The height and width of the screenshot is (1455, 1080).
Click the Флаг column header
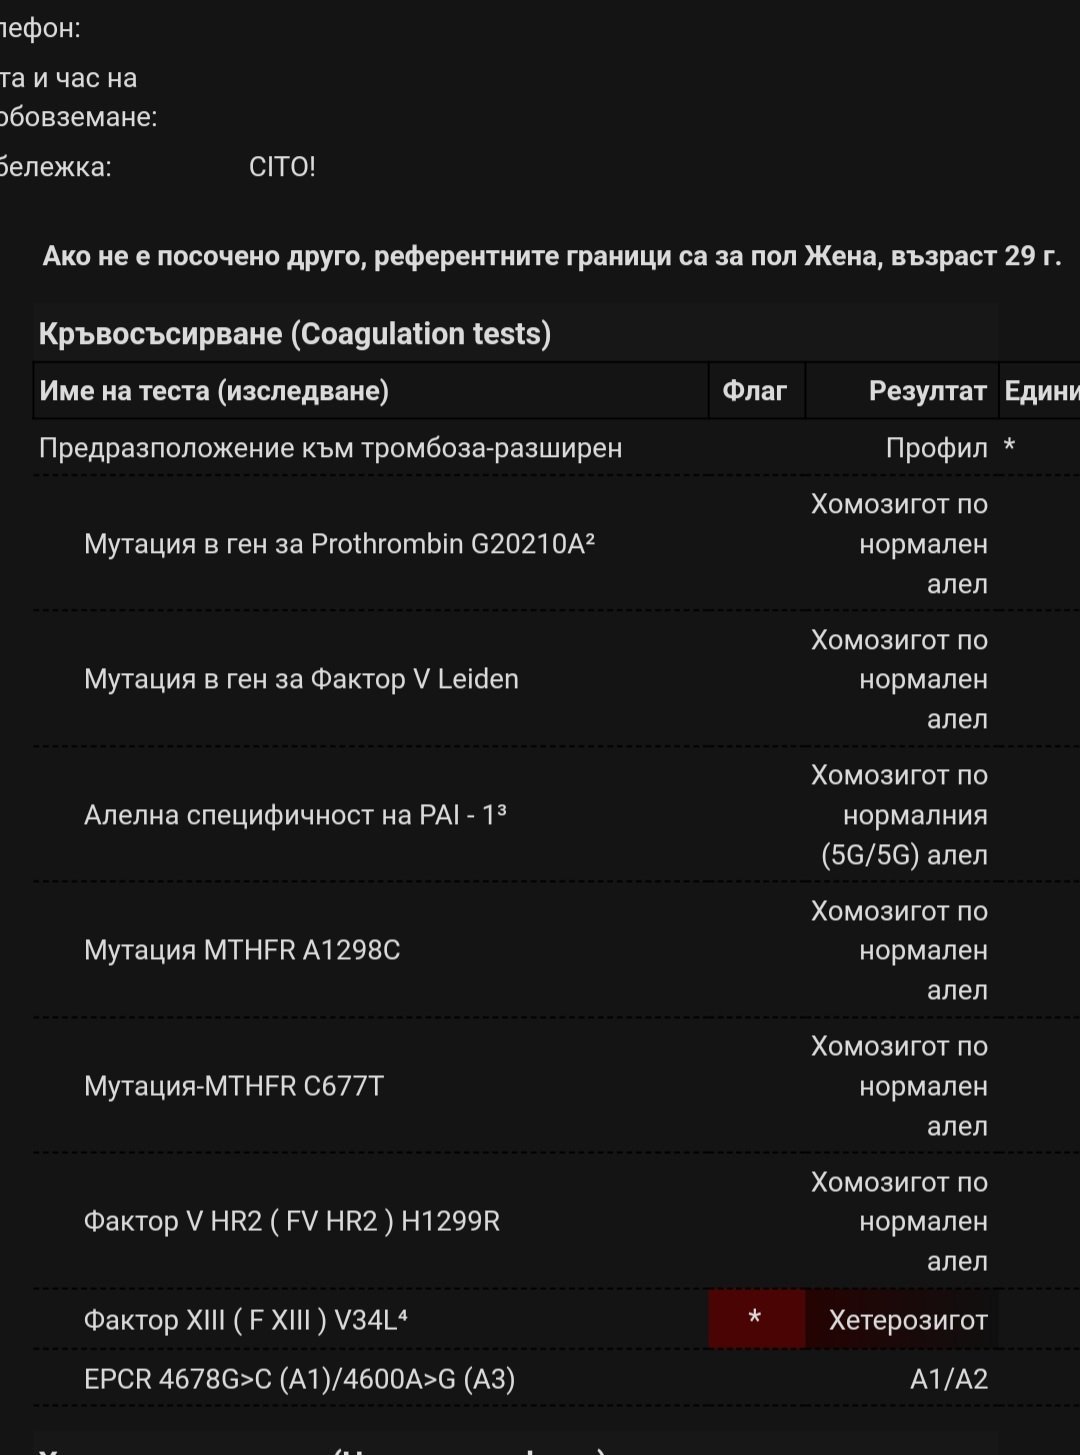click(x=755, y=390)
